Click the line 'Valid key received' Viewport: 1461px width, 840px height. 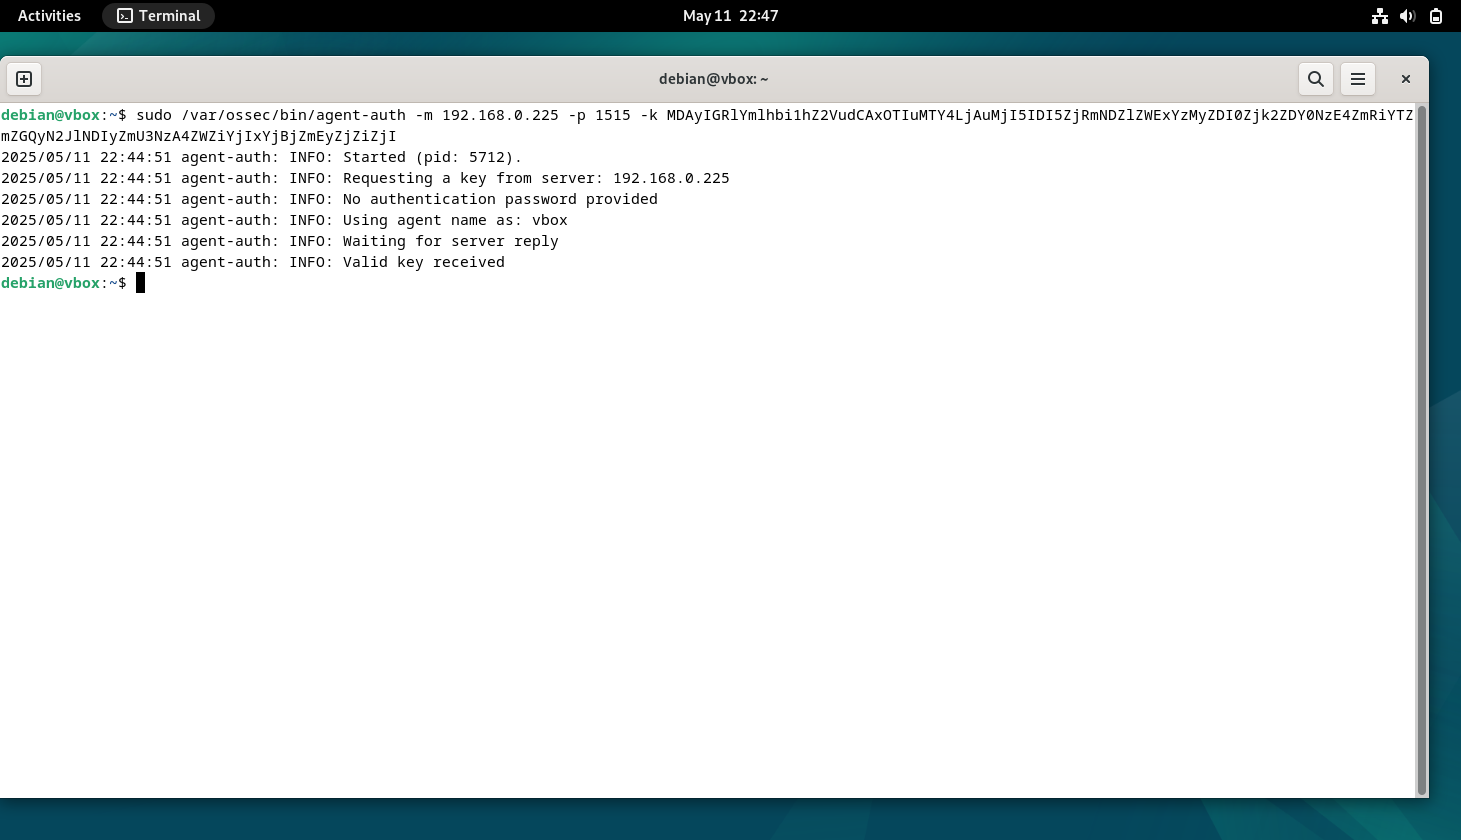coord(253,262)
